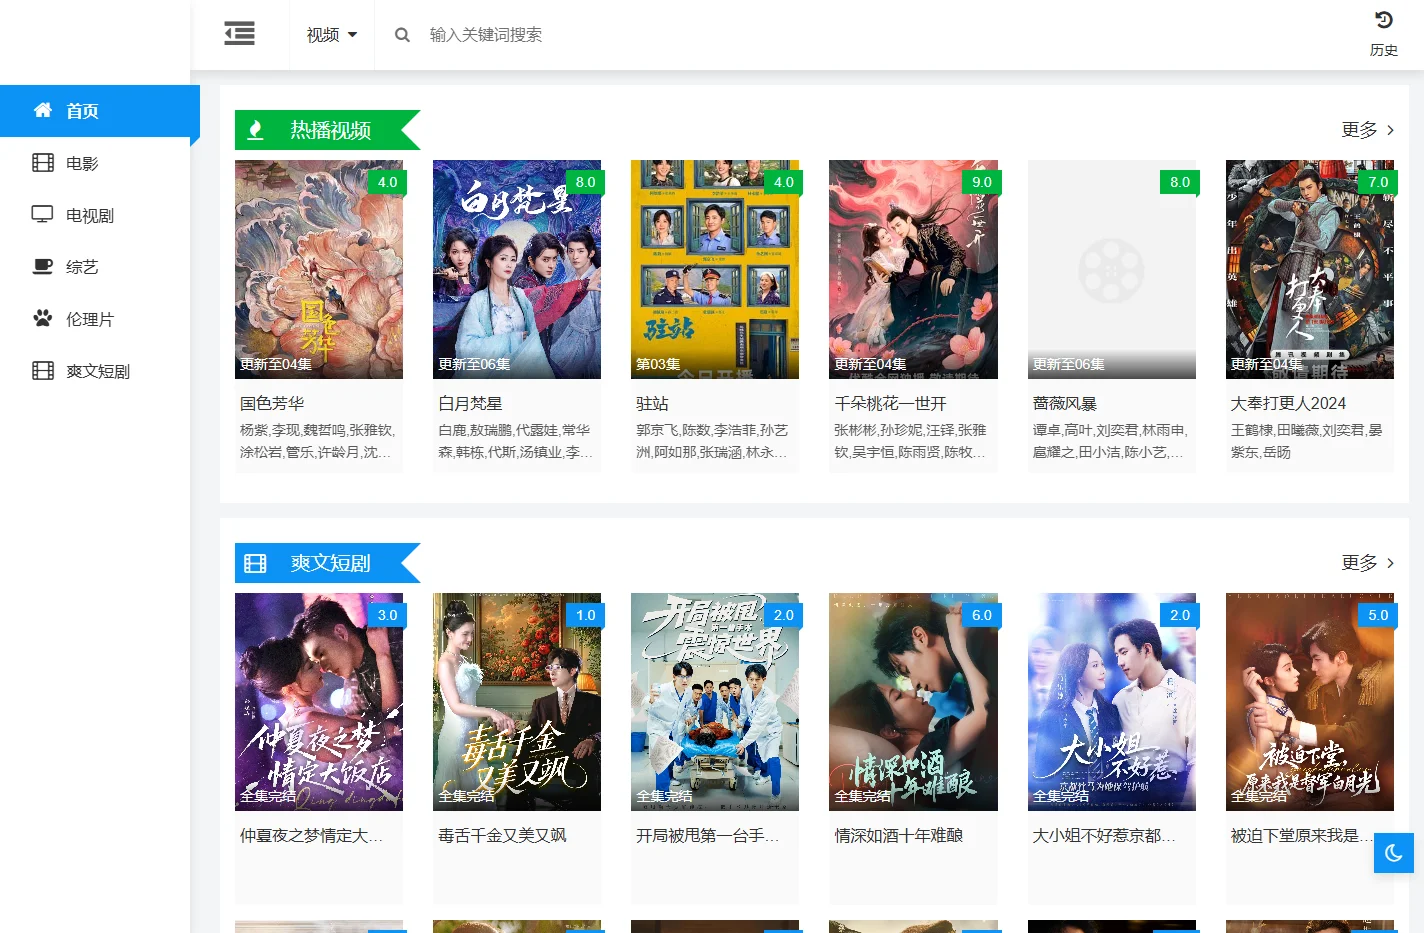Viewport: 1424px width, 933px height.
Task: Open the 千朵桃花一世开 poster
Action: pyautogui.click(x=913, y=269)
